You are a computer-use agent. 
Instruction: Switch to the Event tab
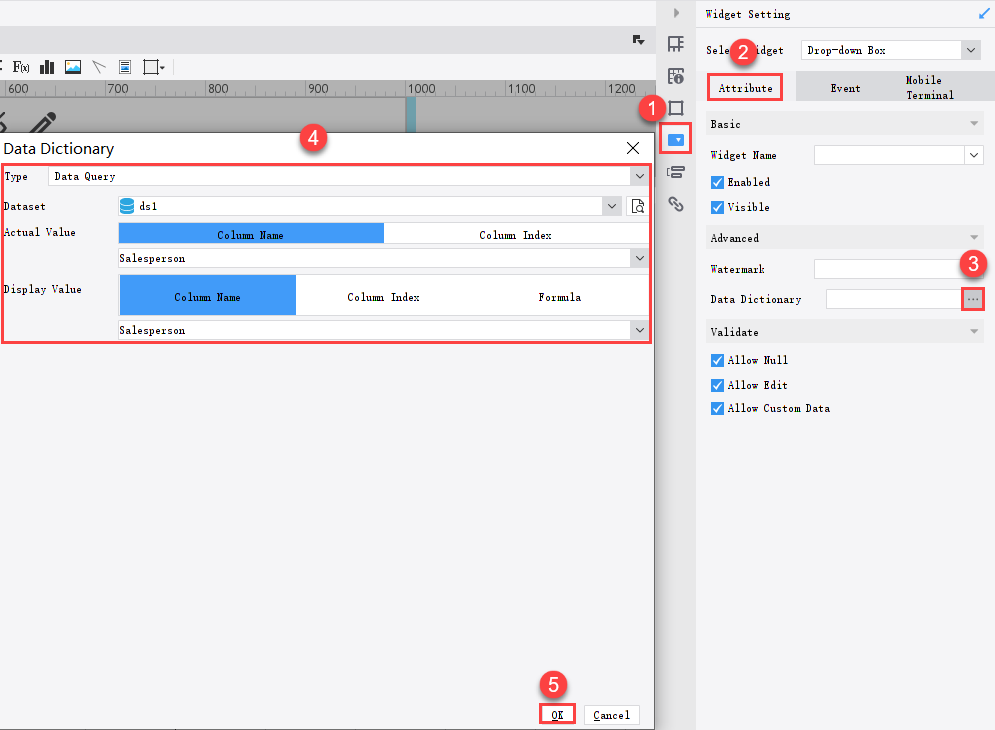[x=845, y=88]
